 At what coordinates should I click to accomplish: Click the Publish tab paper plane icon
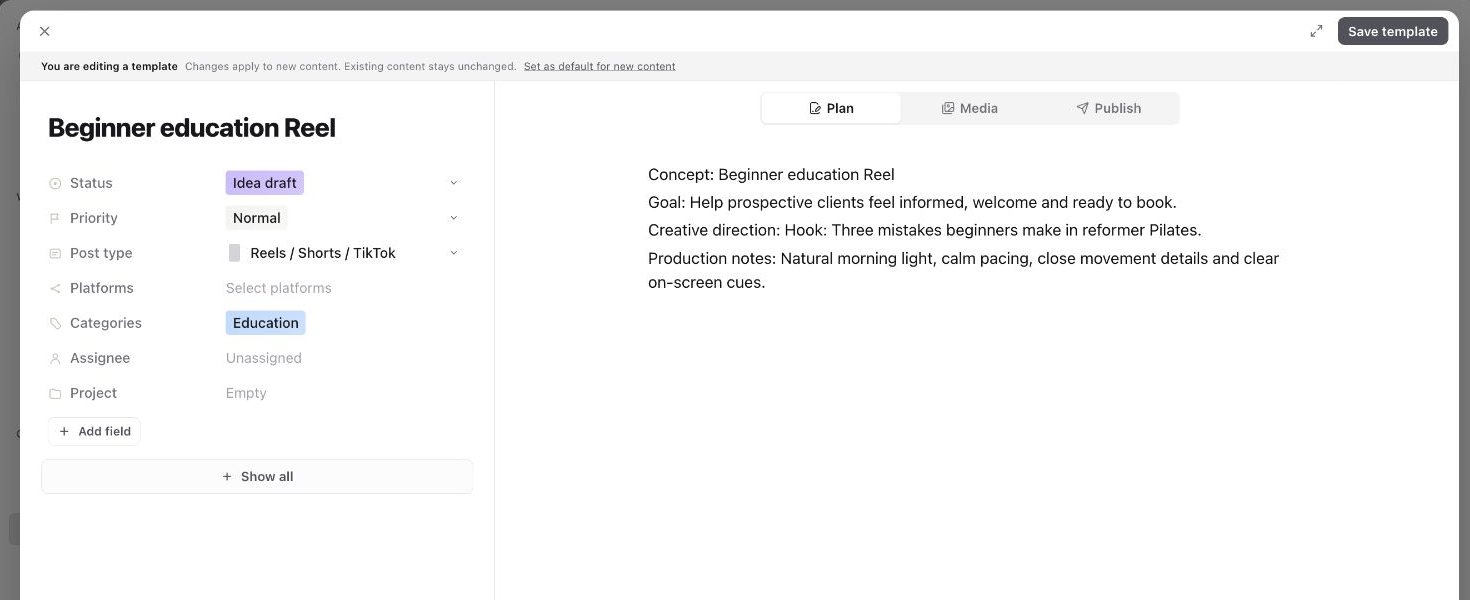pos(1082,108)
